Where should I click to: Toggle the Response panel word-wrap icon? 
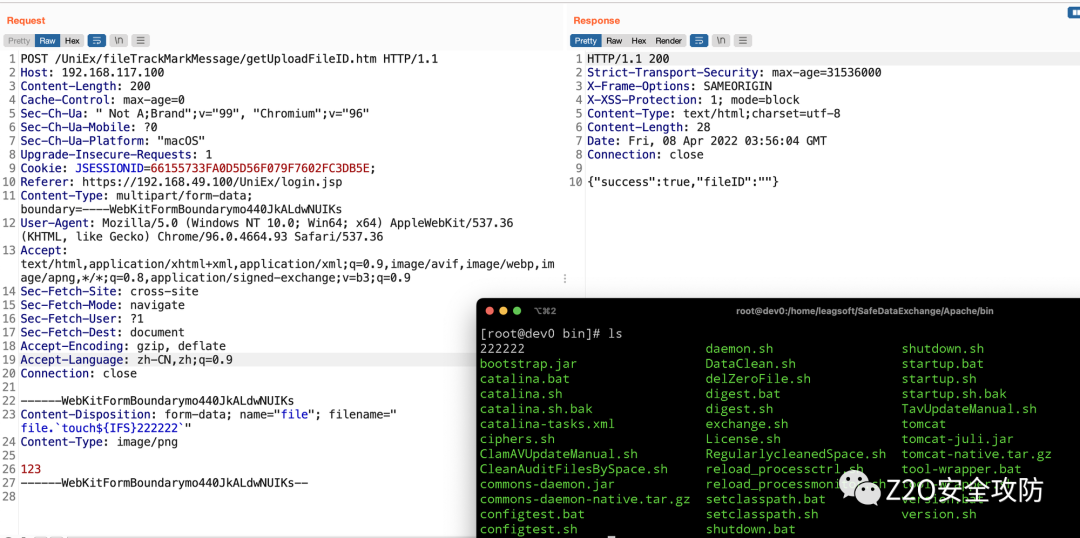click(699, 41)
